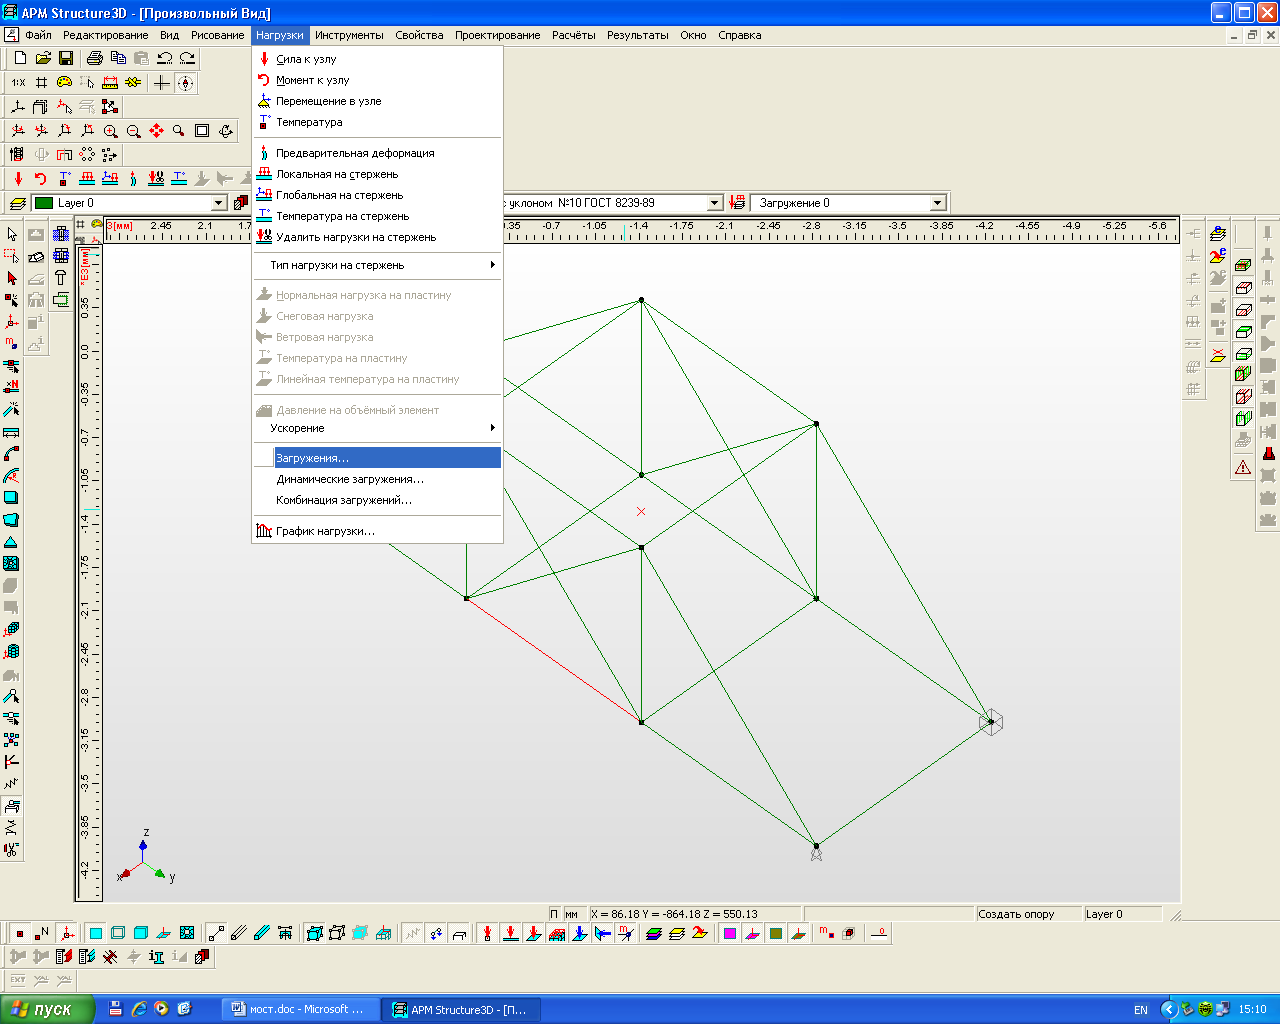Open the Проектирование menu
The width and height of the screenshot is (1280, 1024).
[x=497, y=35]
